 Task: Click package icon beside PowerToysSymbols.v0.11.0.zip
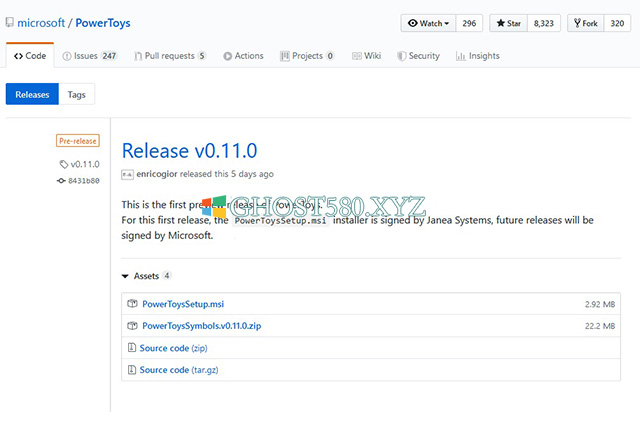[132, 326]
